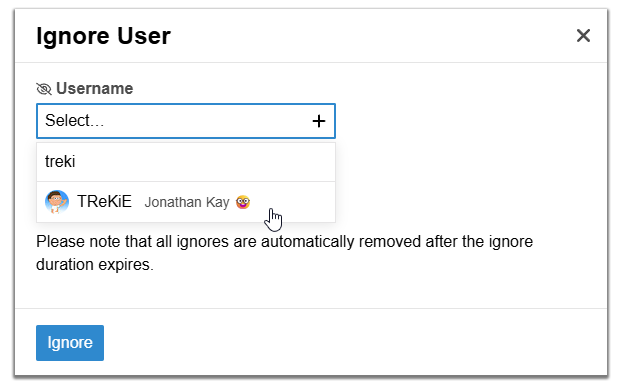Click the Jonathan Kay name text

pyautogui.click(x=187, y=202)
